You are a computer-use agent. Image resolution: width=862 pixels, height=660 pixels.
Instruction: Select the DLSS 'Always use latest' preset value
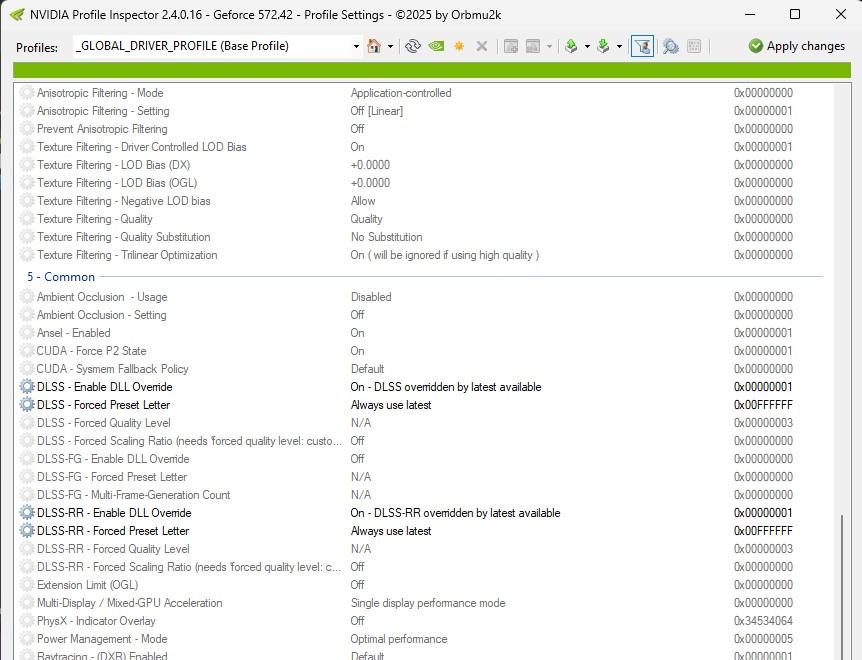click(391, 405)
